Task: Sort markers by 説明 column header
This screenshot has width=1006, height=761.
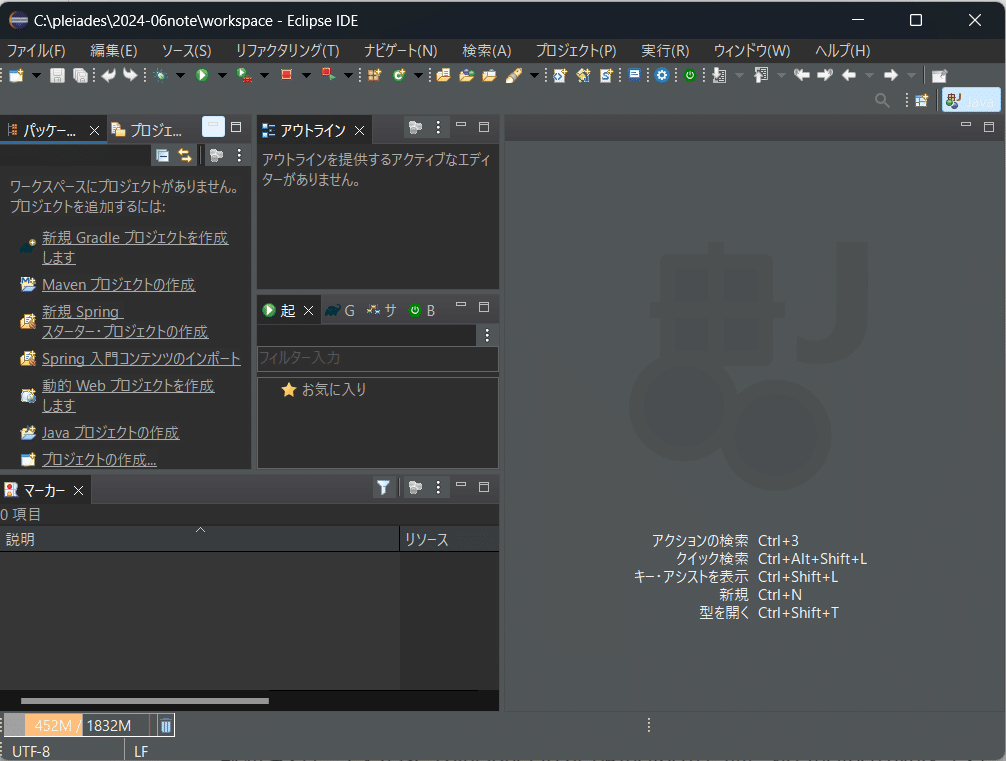Action: point(200,539)
